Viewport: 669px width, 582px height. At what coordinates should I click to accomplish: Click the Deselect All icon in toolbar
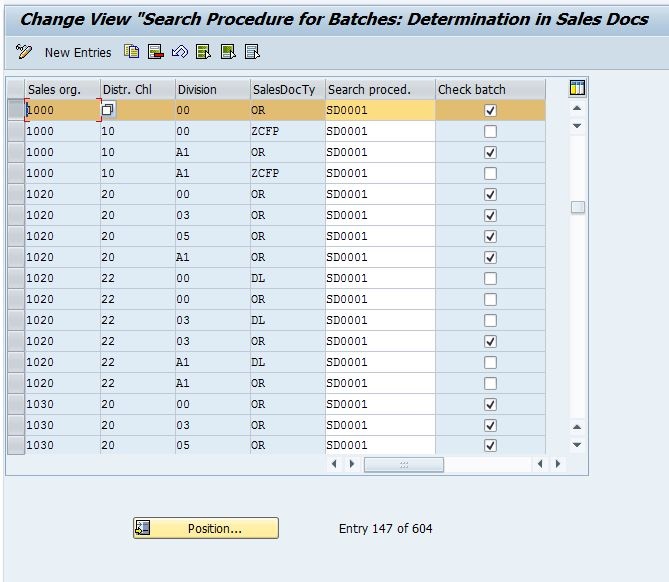coord(252,52)
